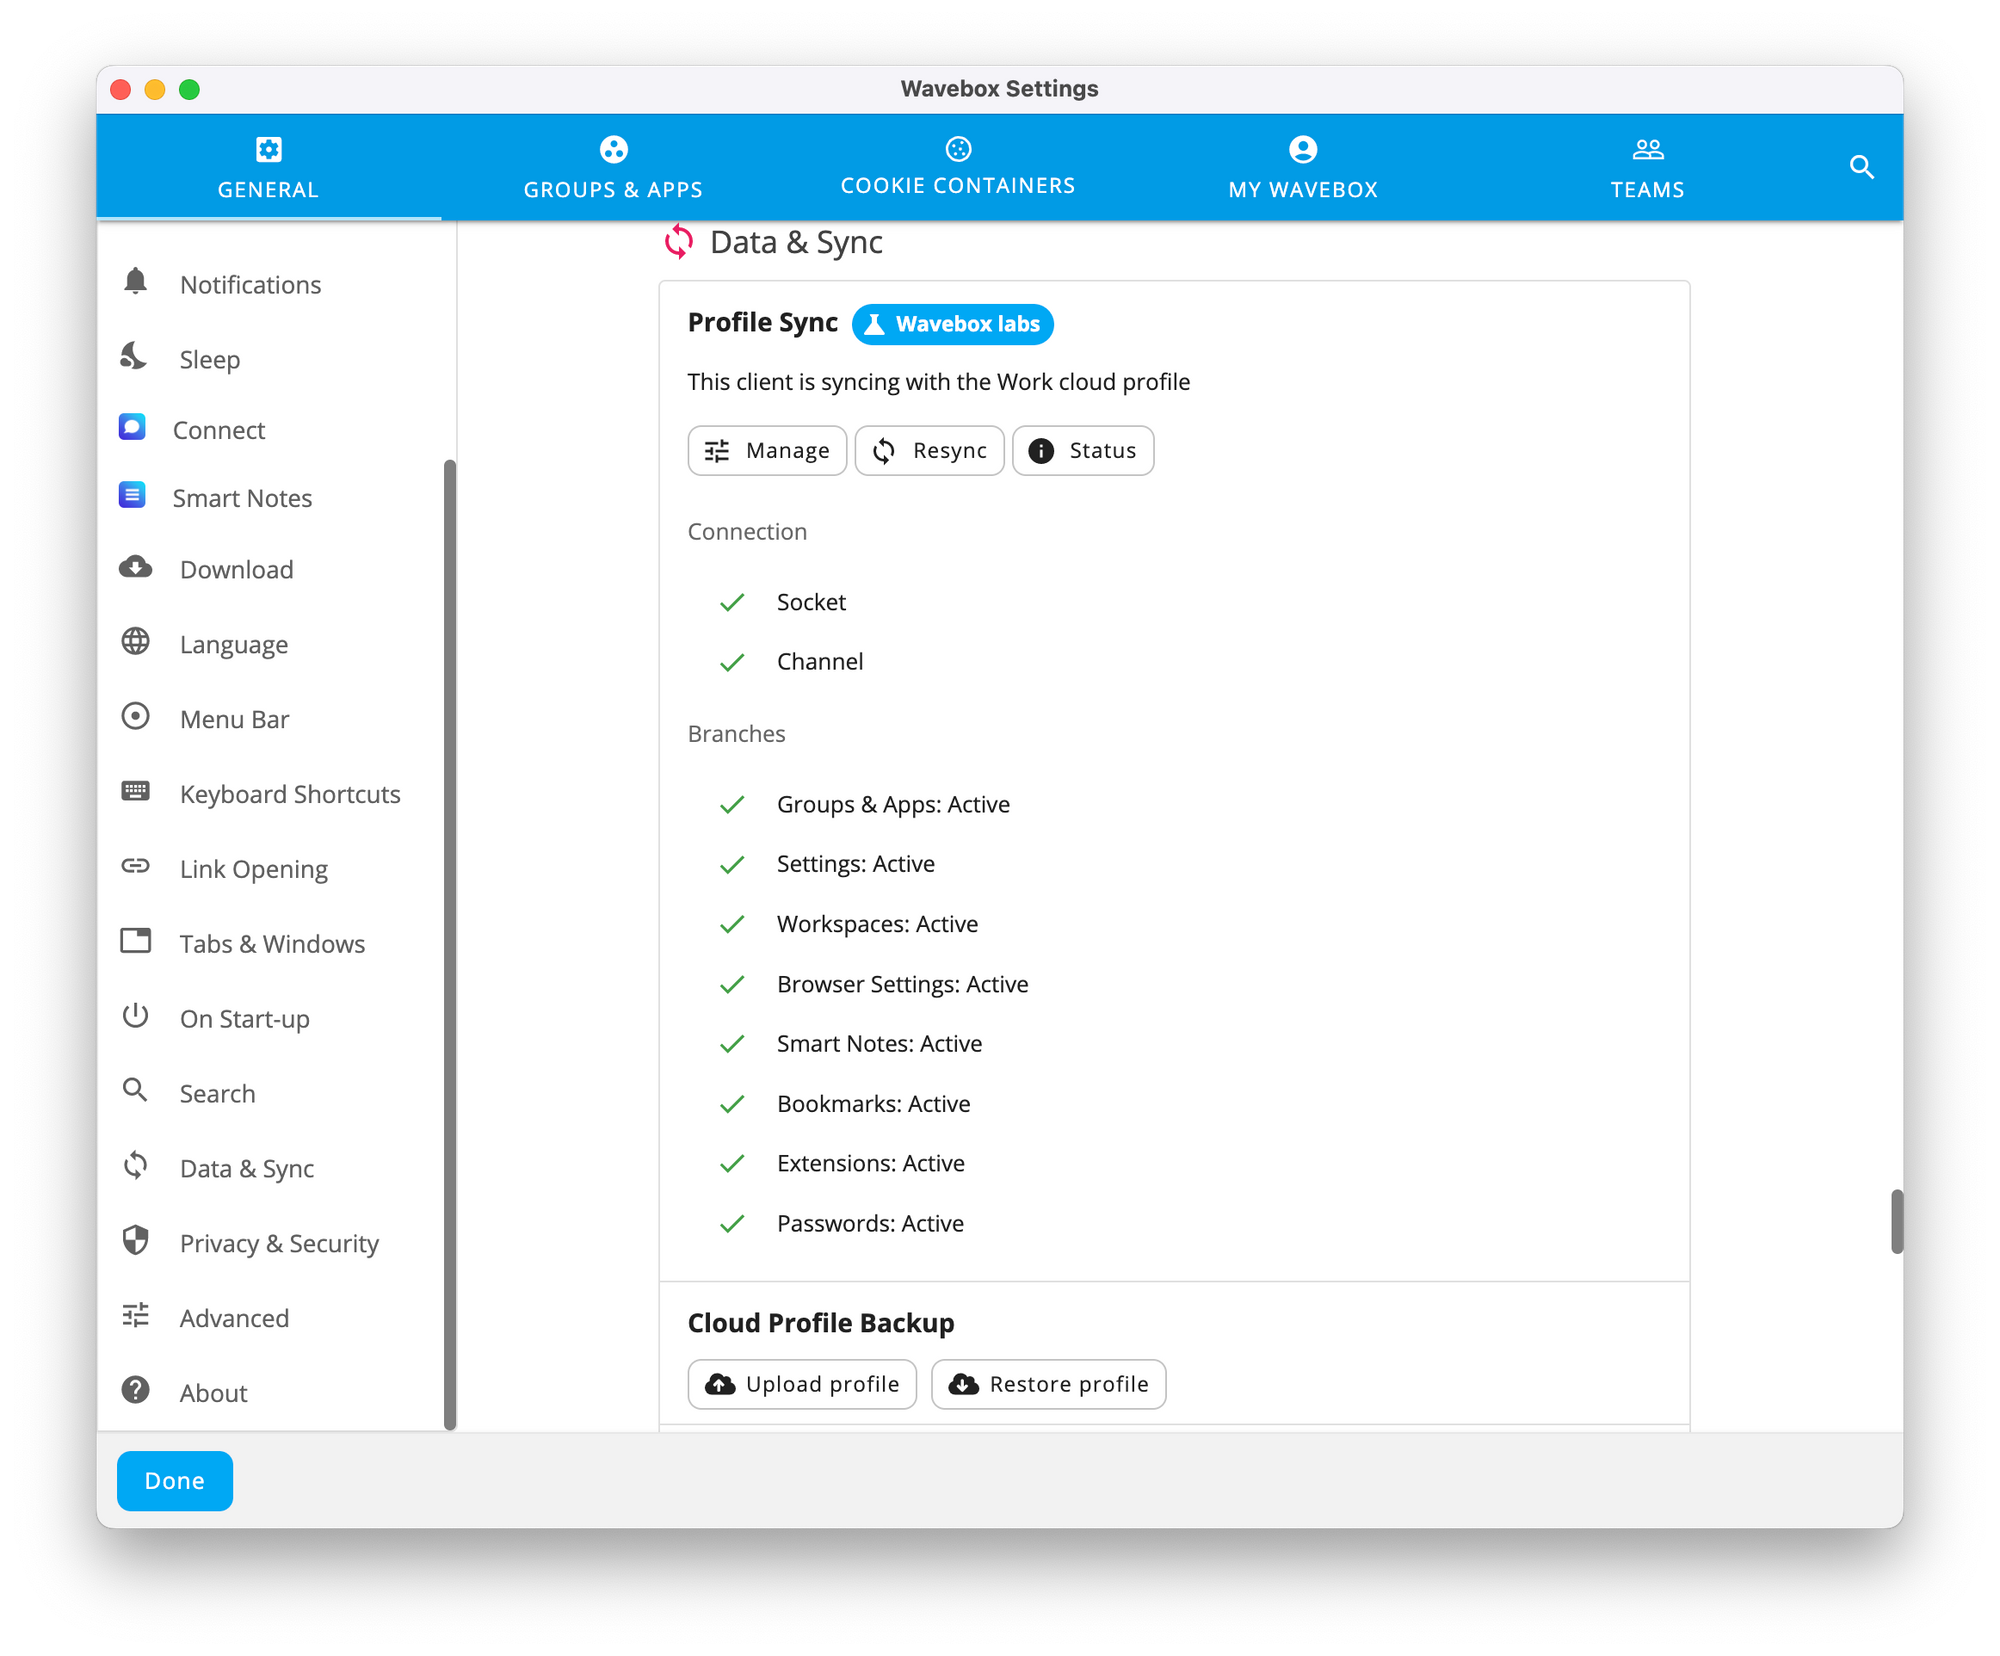
Task: Open the sync Status button
Action: coord(1083,450)
